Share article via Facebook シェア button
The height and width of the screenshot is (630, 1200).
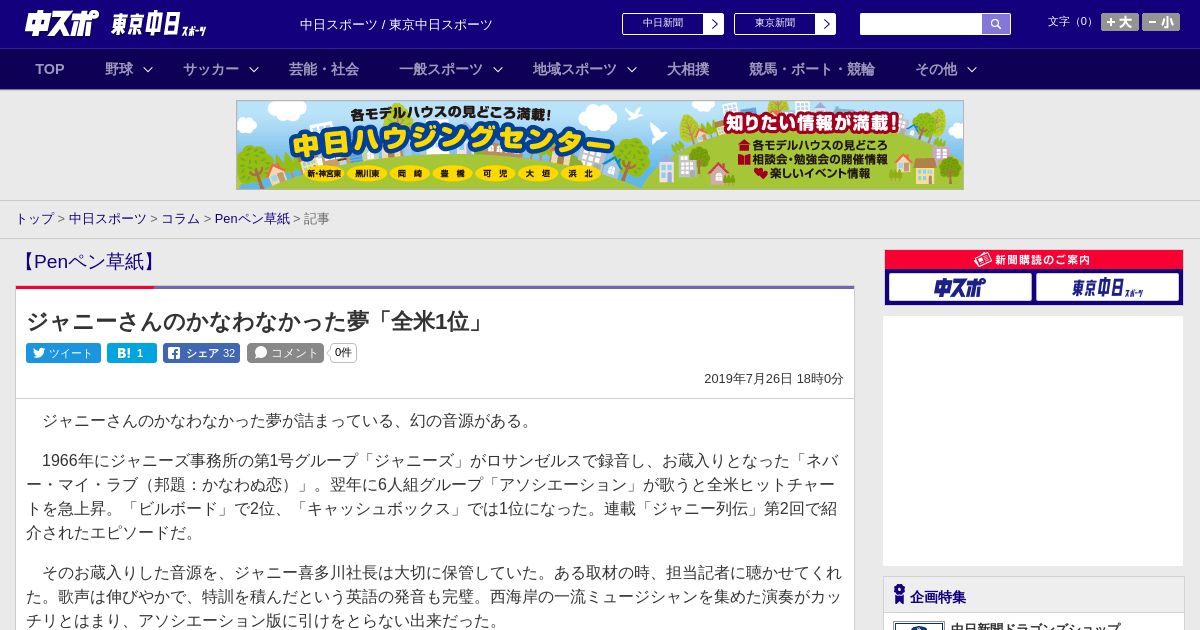(201, 353)
